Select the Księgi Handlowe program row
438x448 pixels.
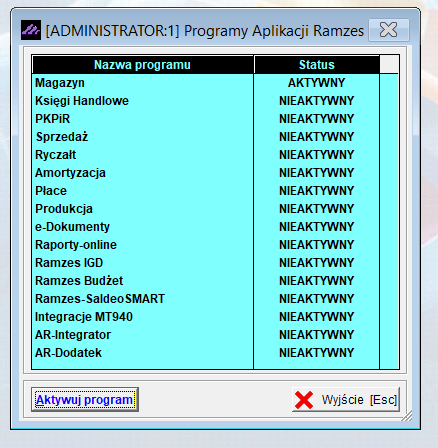click(206, 101)
